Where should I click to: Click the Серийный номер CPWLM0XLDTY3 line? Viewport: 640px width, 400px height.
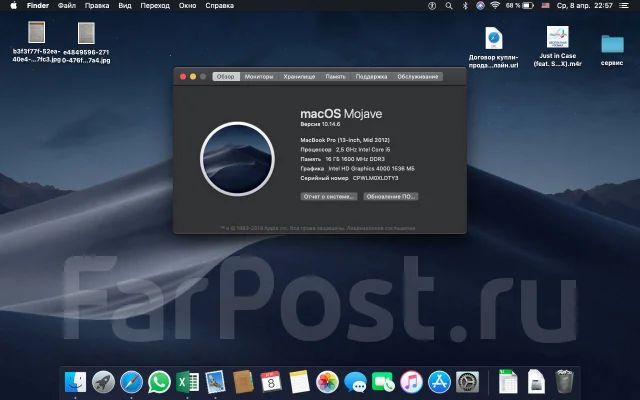349,178
